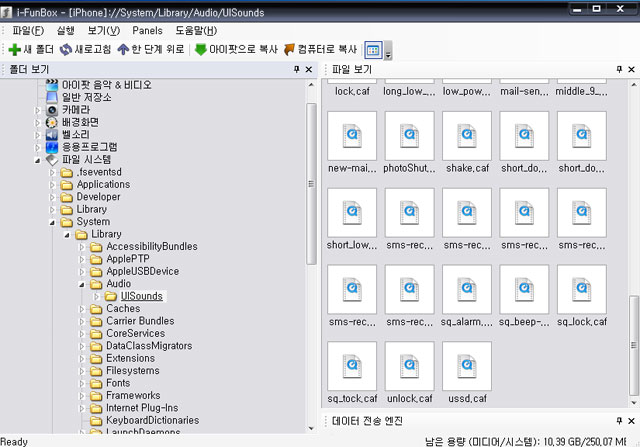Viewport: 640px width, 447px height.
Task: Select the Fonts folder
Action: (118, 383)
